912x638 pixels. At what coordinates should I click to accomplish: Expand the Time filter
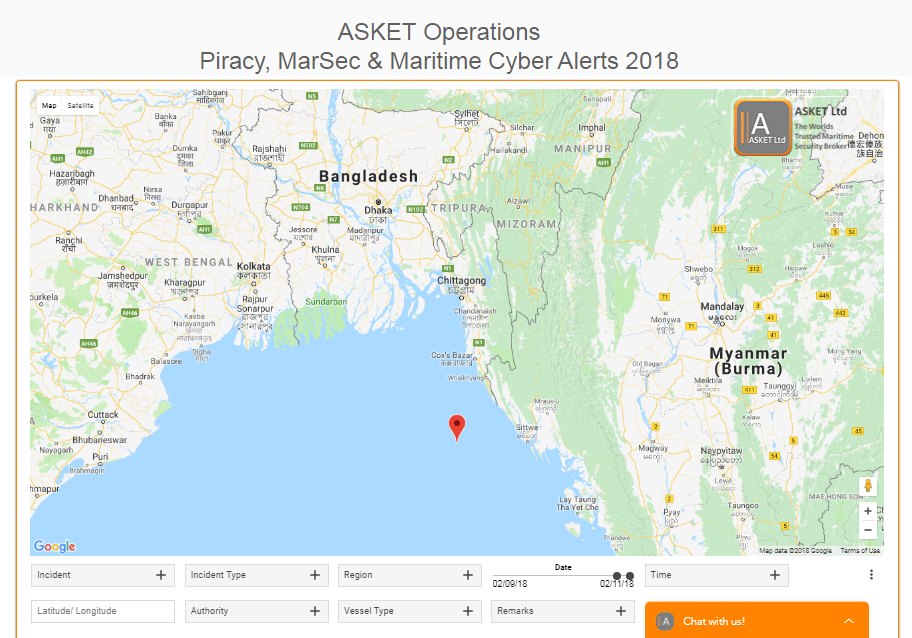(717, 575)
